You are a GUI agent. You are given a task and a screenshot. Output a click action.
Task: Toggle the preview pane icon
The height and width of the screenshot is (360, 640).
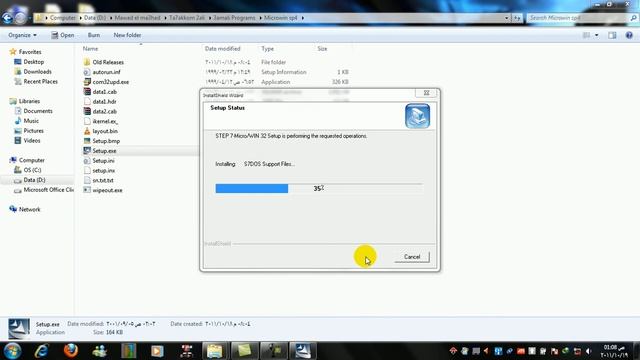coord(612,36)
